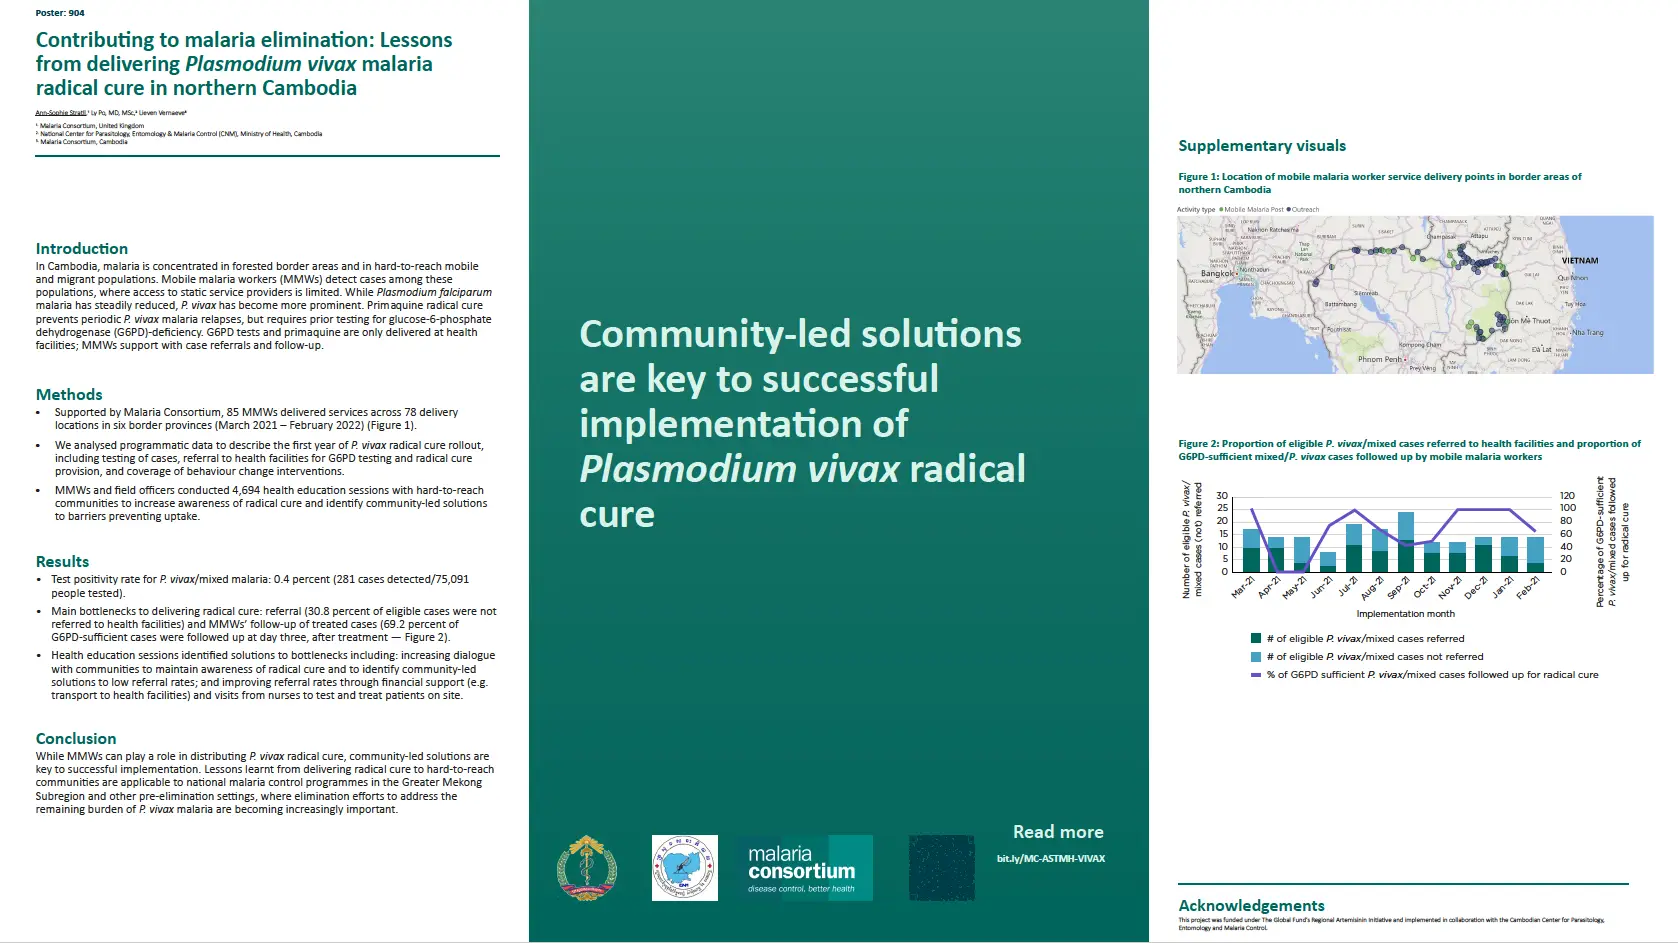Click the Main bottlenecks bullet in Results
Image resolution: width=1678 pixels, height=943 pixels.
pyautogui.click(x=274, y=624)
